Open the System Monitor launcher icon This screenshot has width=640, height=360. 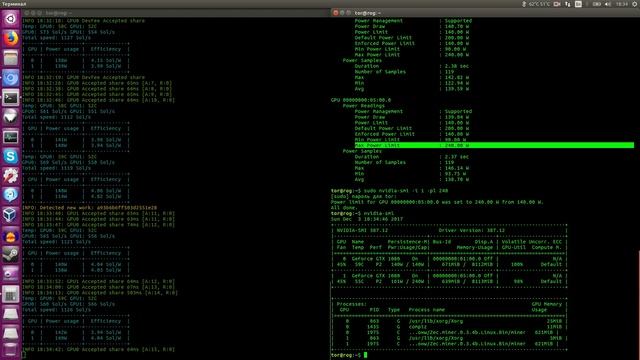pyautogui.click(x=11, y=137)
